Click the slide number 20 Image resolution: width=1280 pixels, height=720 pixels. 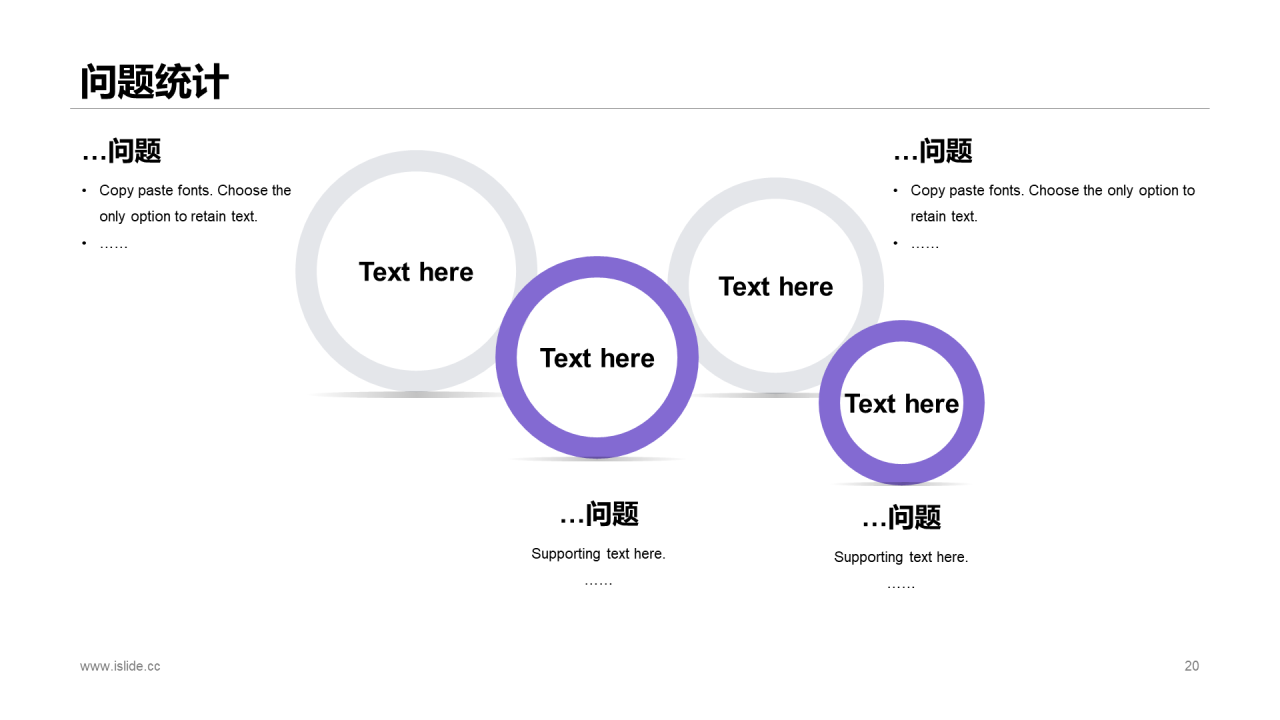pos(1192,666)
